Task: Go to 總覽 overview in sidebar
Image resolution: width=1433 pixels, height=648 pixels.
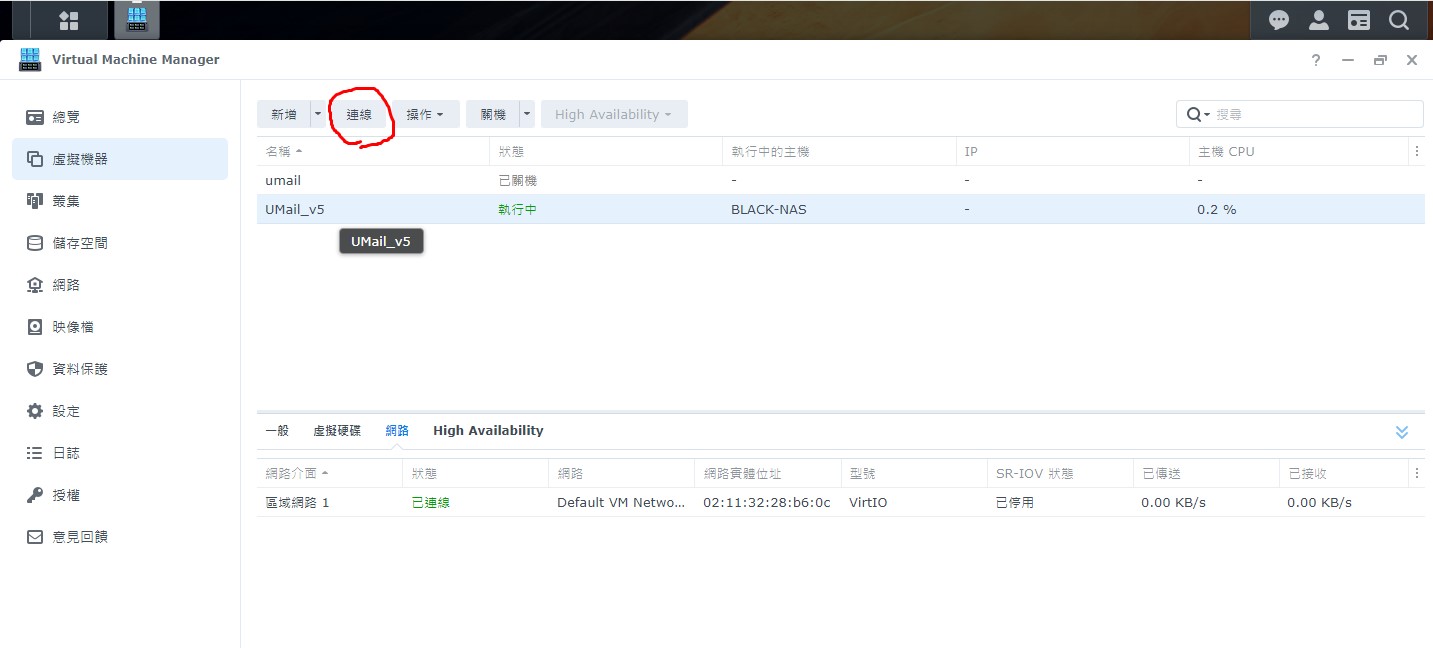Action: pos(66,117)
